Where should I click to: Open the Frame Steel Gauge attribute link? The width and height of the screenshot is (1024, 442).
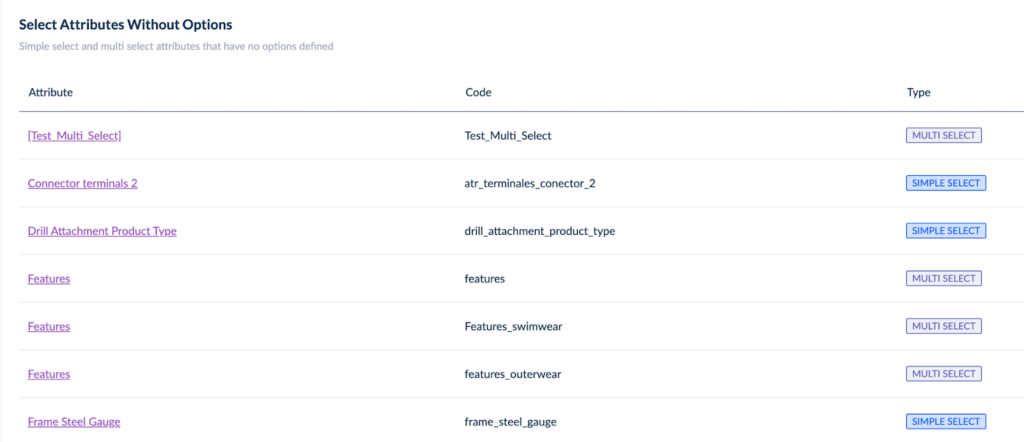point(74,422)
